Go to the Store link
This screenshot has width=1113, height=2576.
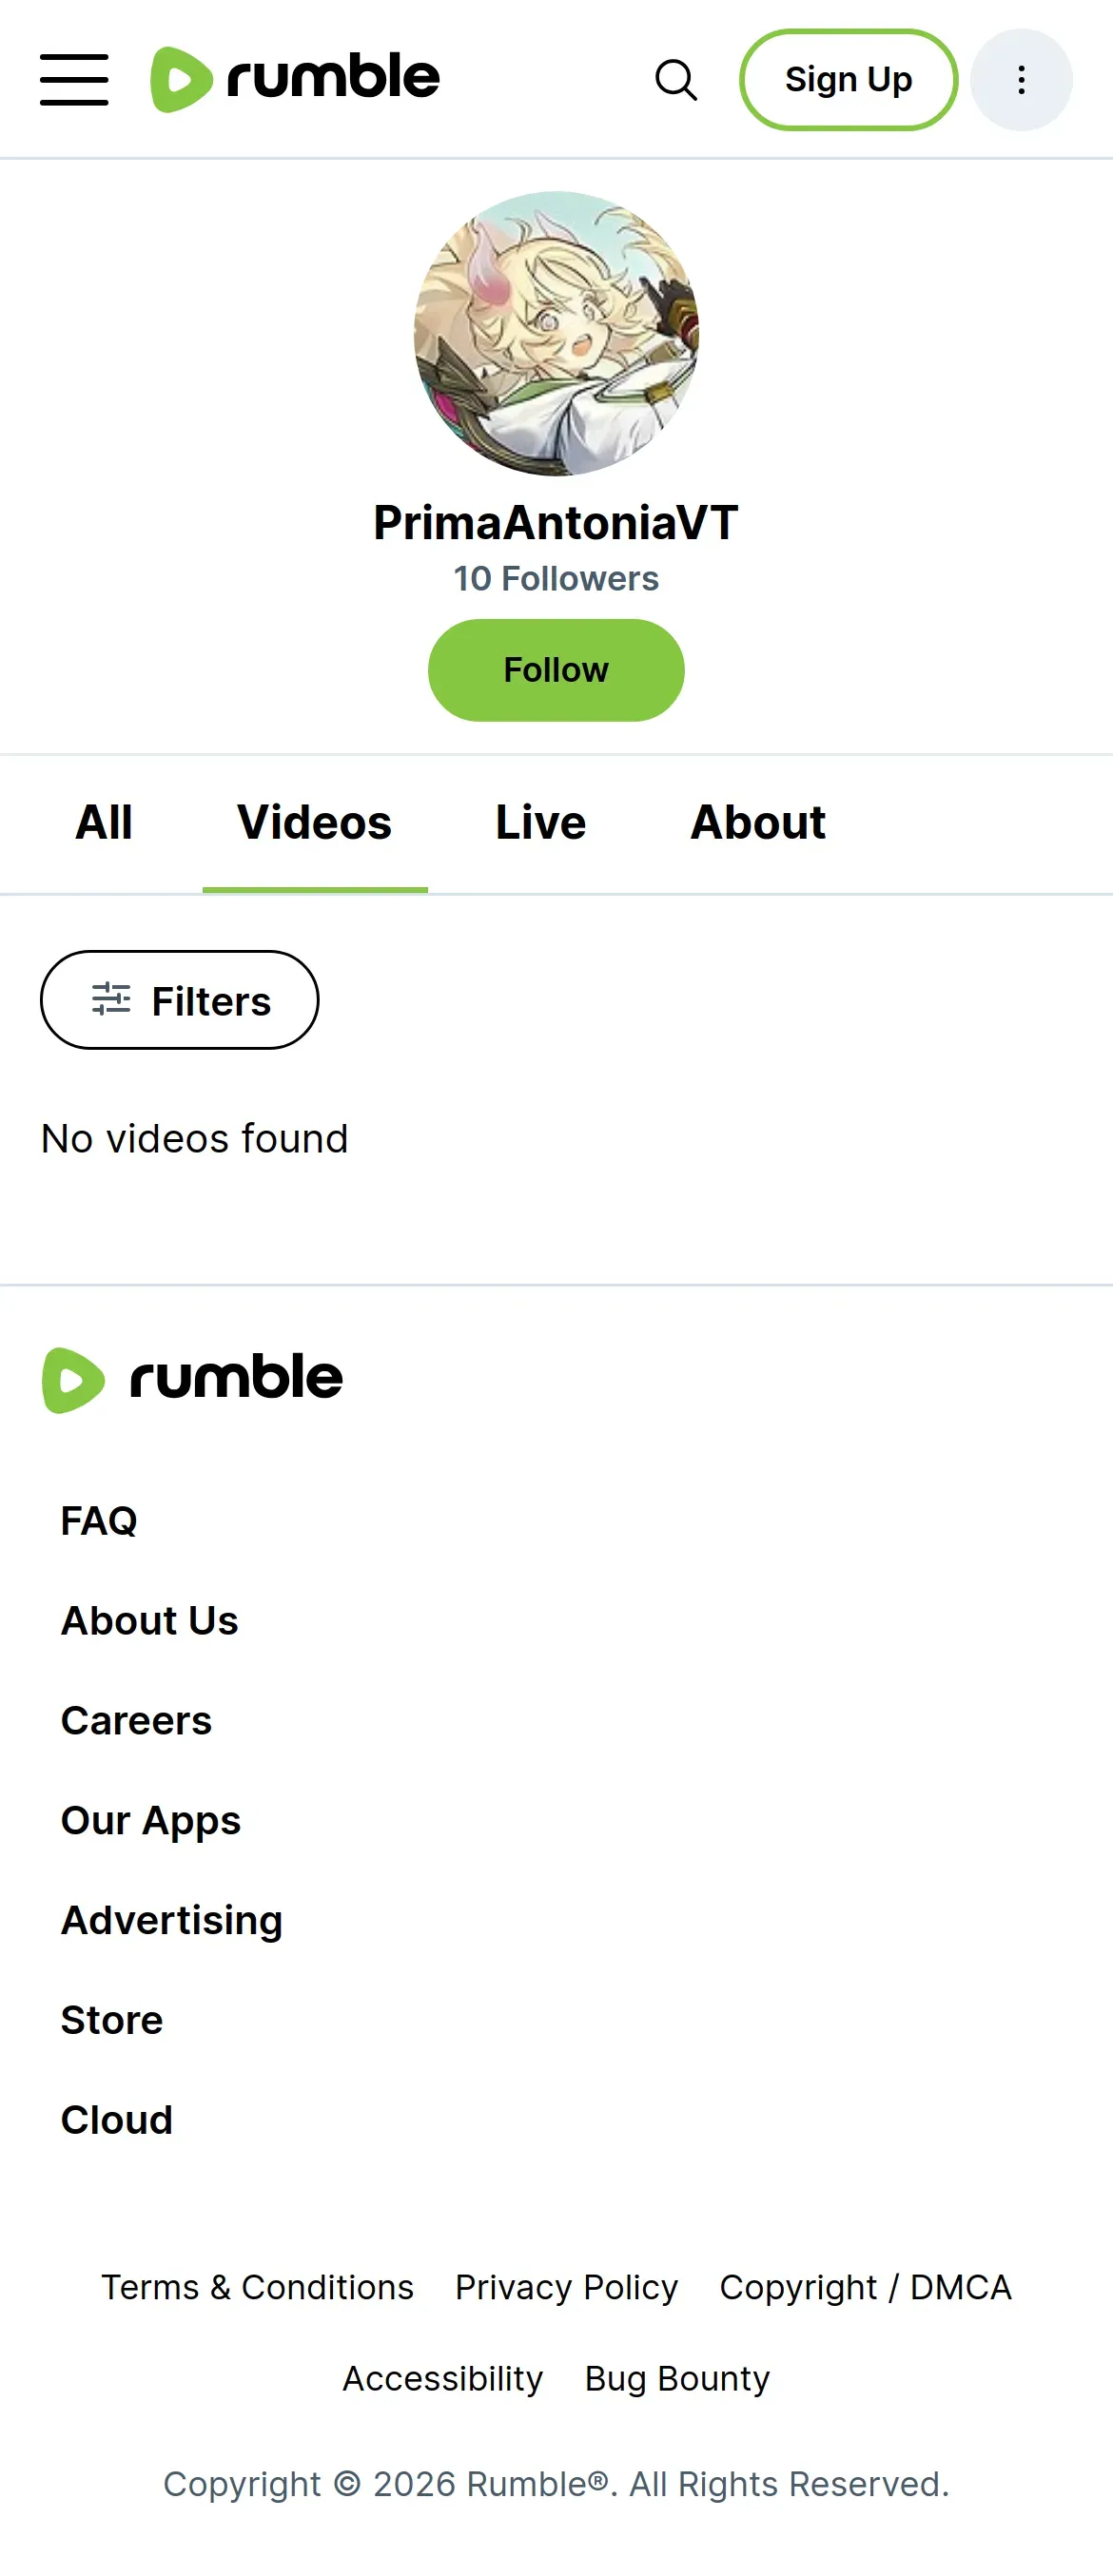tap(112, 2020)
